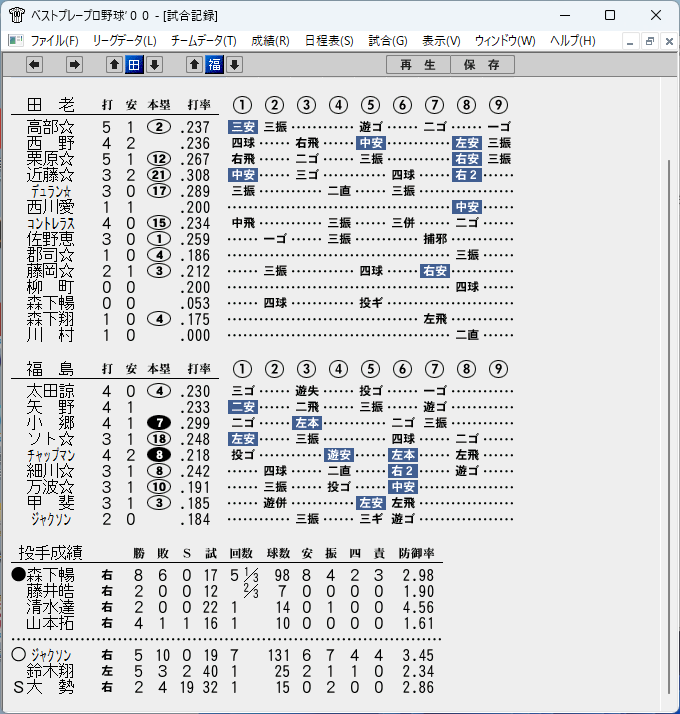Open the チームデータ(T) menu

click(x=204, y=41)
